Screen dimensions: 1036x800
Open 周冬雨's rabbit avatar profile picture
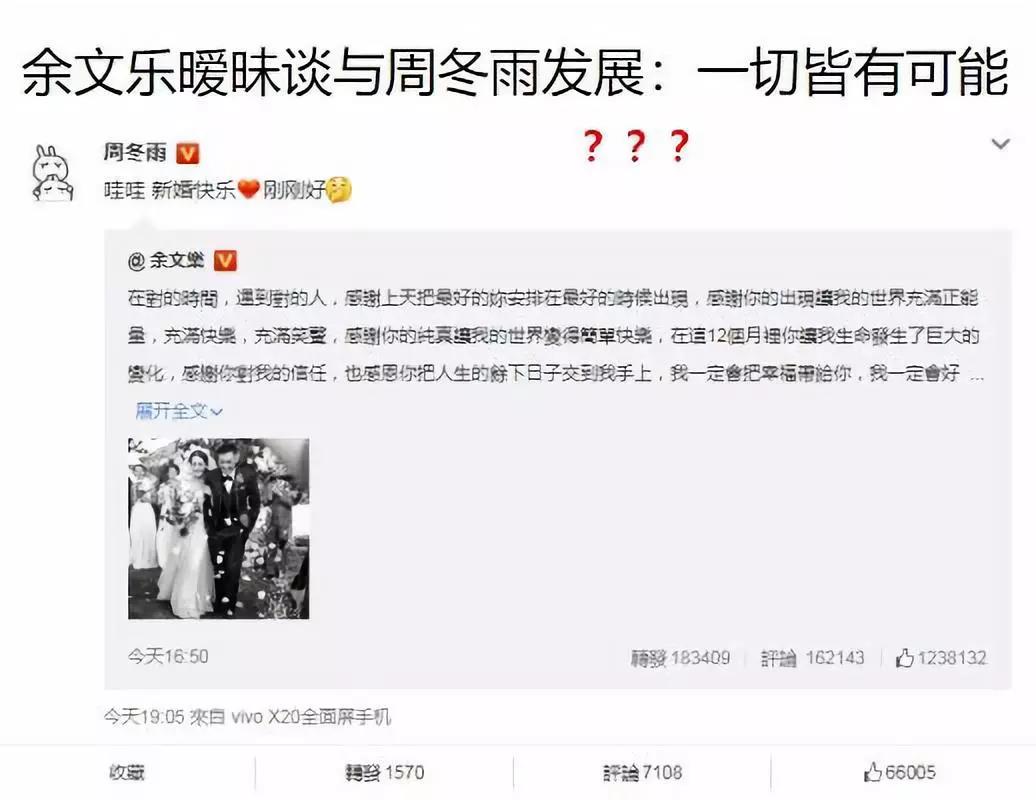tap(53, 173)
